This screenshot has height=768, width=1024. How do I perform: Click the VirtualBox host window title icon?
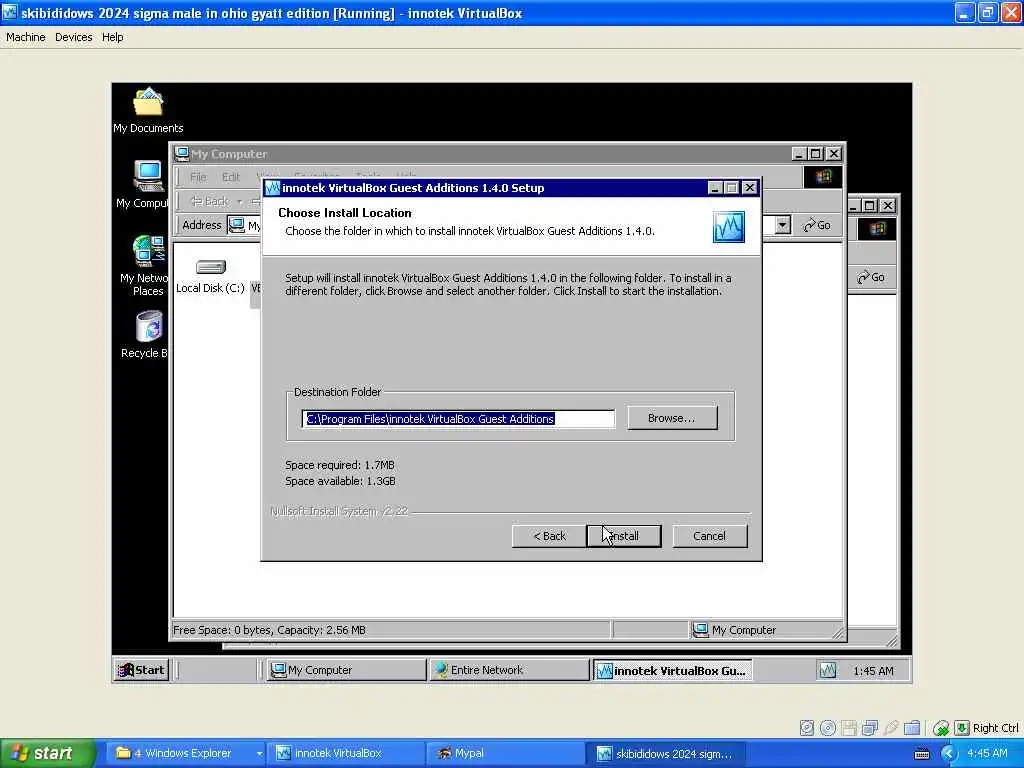(x=9, y=12)
